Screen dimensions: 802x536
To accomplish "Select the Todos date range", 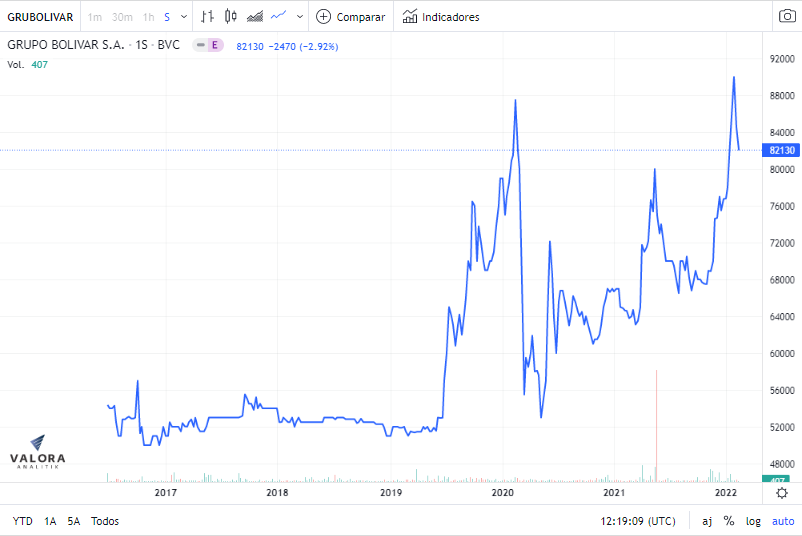I will [105, 521].
